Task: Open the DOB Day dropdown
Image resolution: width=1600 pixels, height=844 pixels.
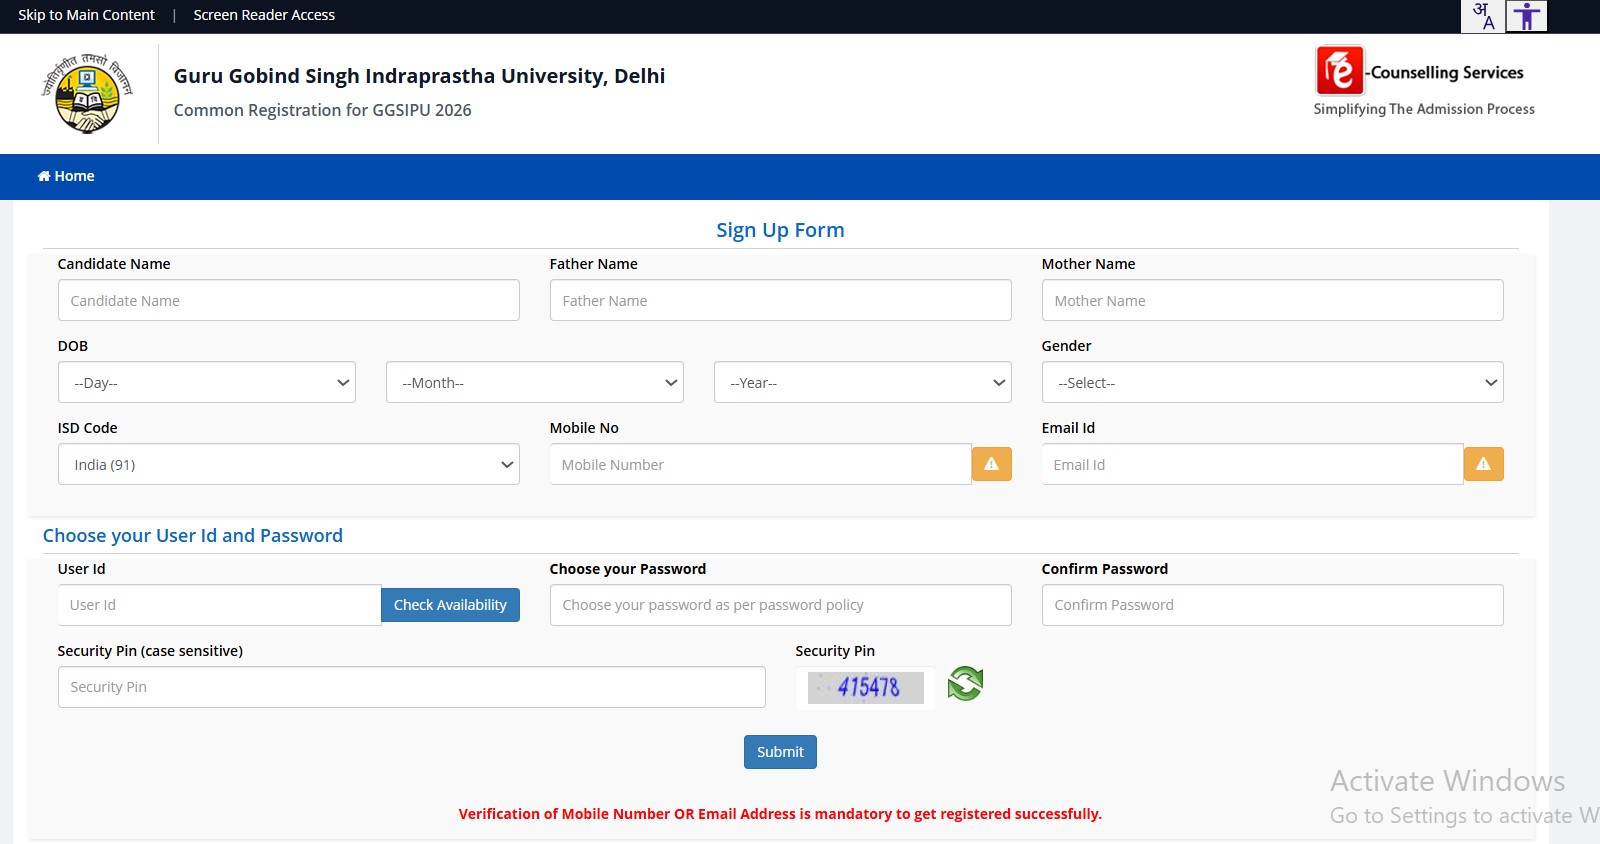Action: click(x=207, y=382)
